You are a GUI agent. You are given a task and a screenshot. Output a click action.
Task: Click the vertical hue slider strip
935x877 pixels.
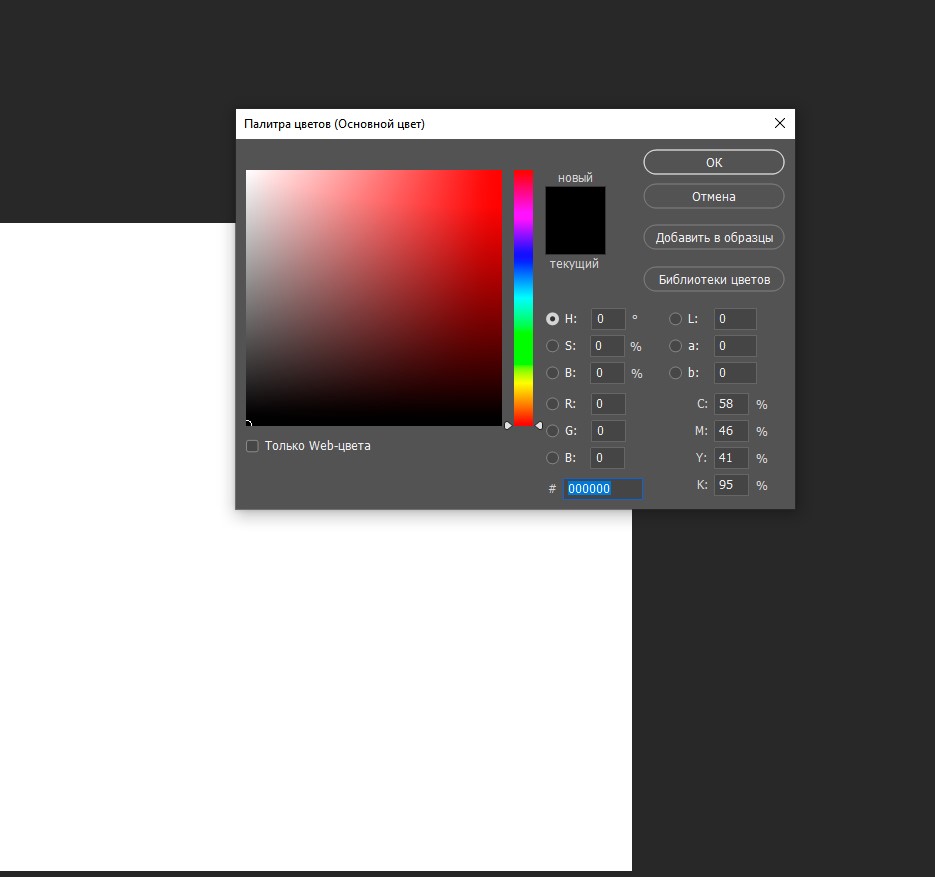(x=523, y=300)
